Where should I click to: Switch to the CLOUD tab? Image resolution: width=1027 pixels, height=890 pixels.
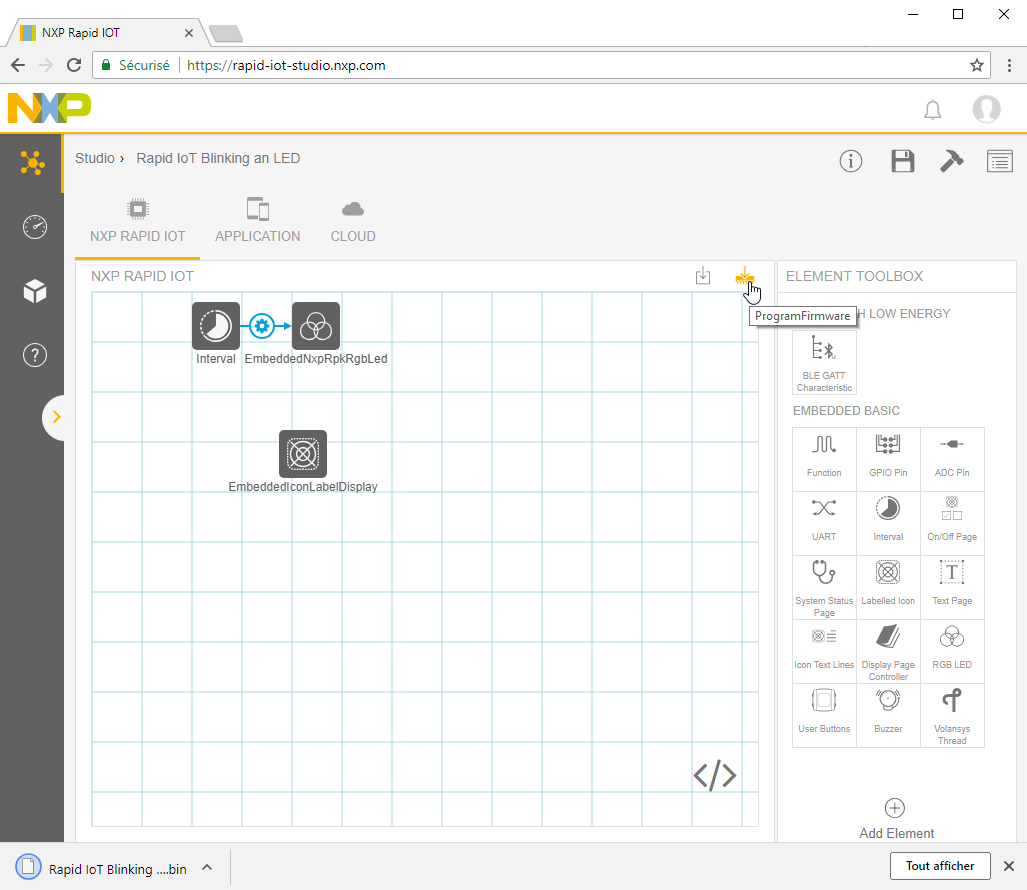(353, 221)
